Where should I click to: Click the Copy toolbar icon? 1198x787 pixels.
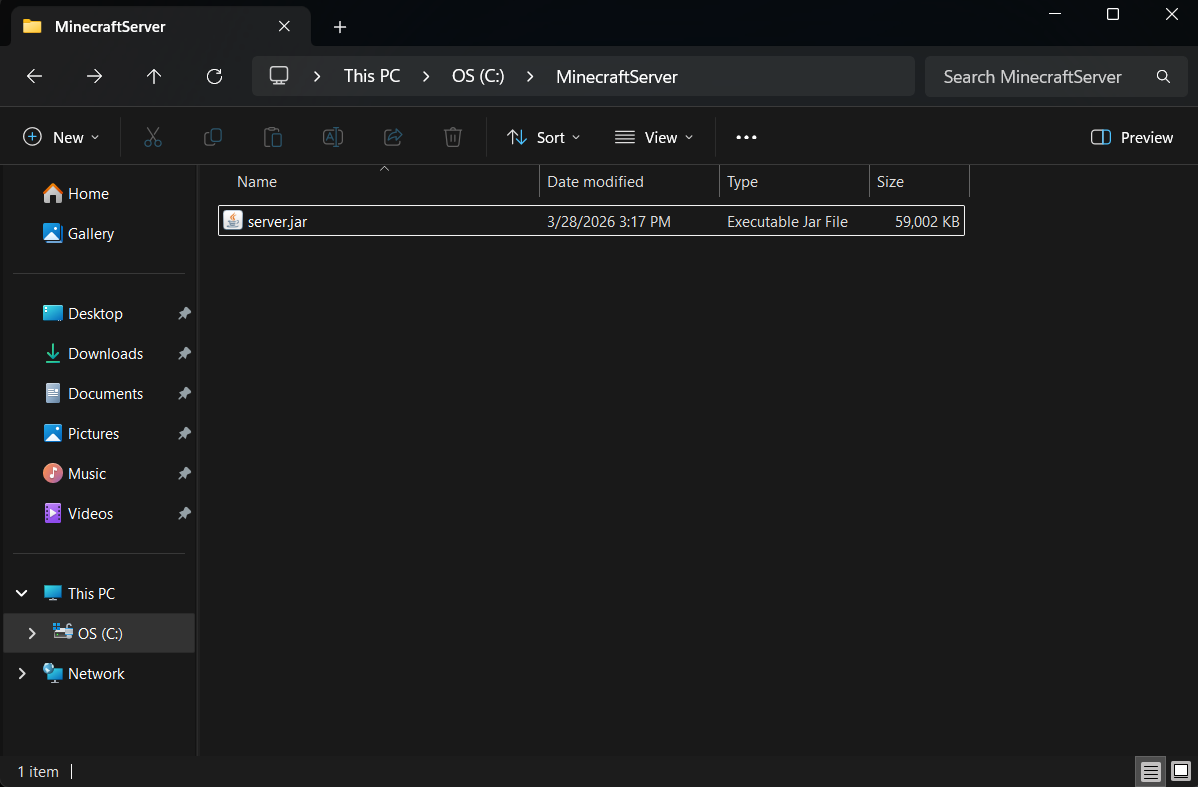(x=212, y=138)
